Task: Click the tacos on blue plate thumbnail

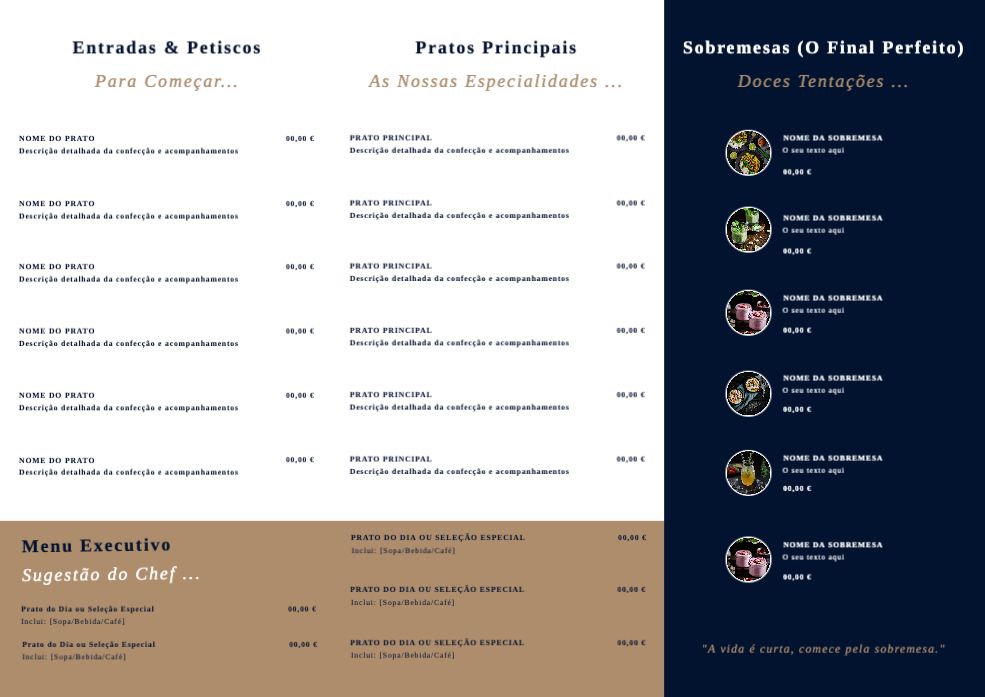Action: point(748,393)
